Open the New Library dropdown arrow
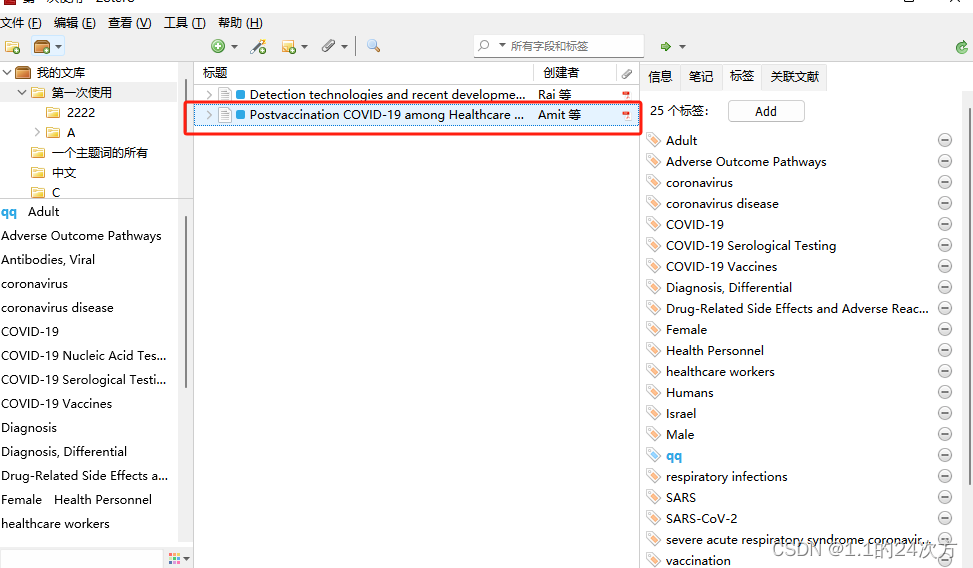This screenshot has width=973, height=568. [x=58, y=47]
